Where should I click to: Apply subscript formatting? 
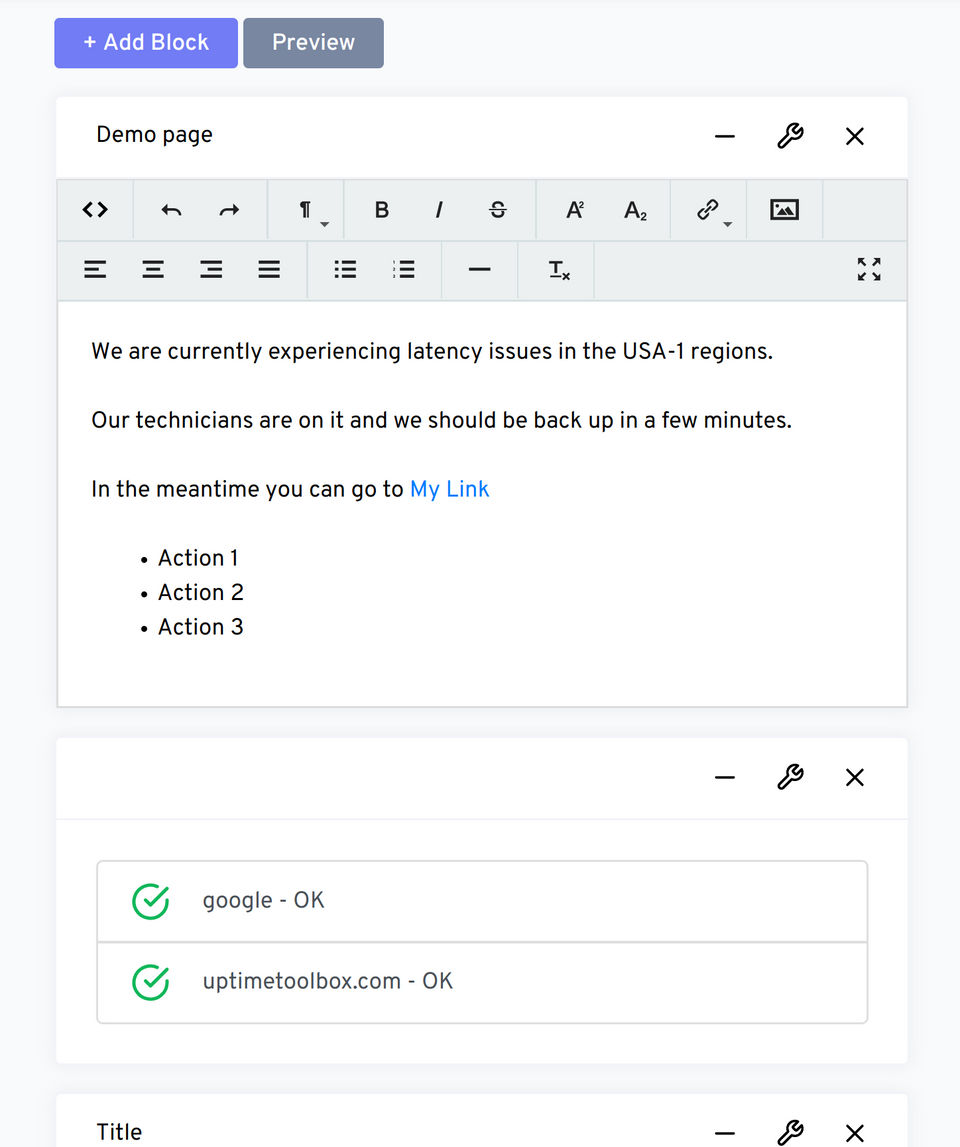coord(634,211)
